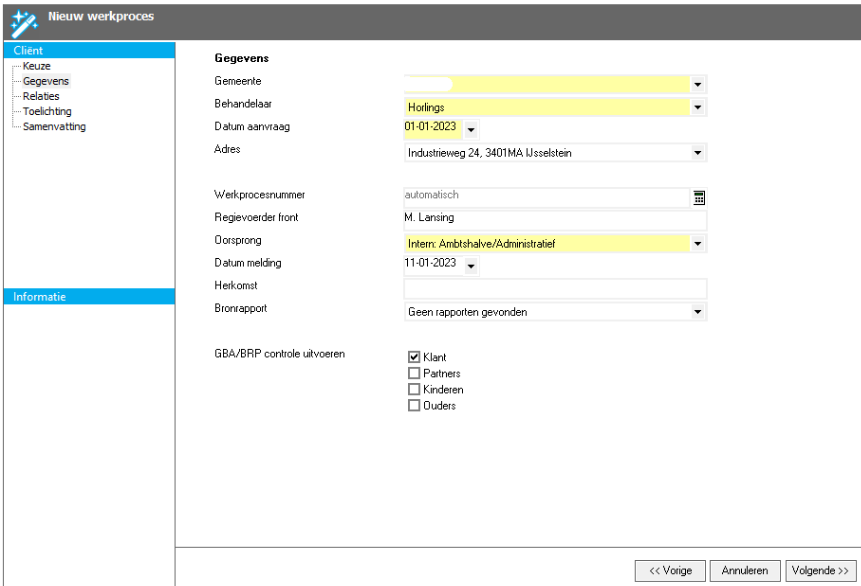The height and width of the screenshot is (586, 861).
Task: Expand the Behandelaar dropdown list
Action: 698,107
